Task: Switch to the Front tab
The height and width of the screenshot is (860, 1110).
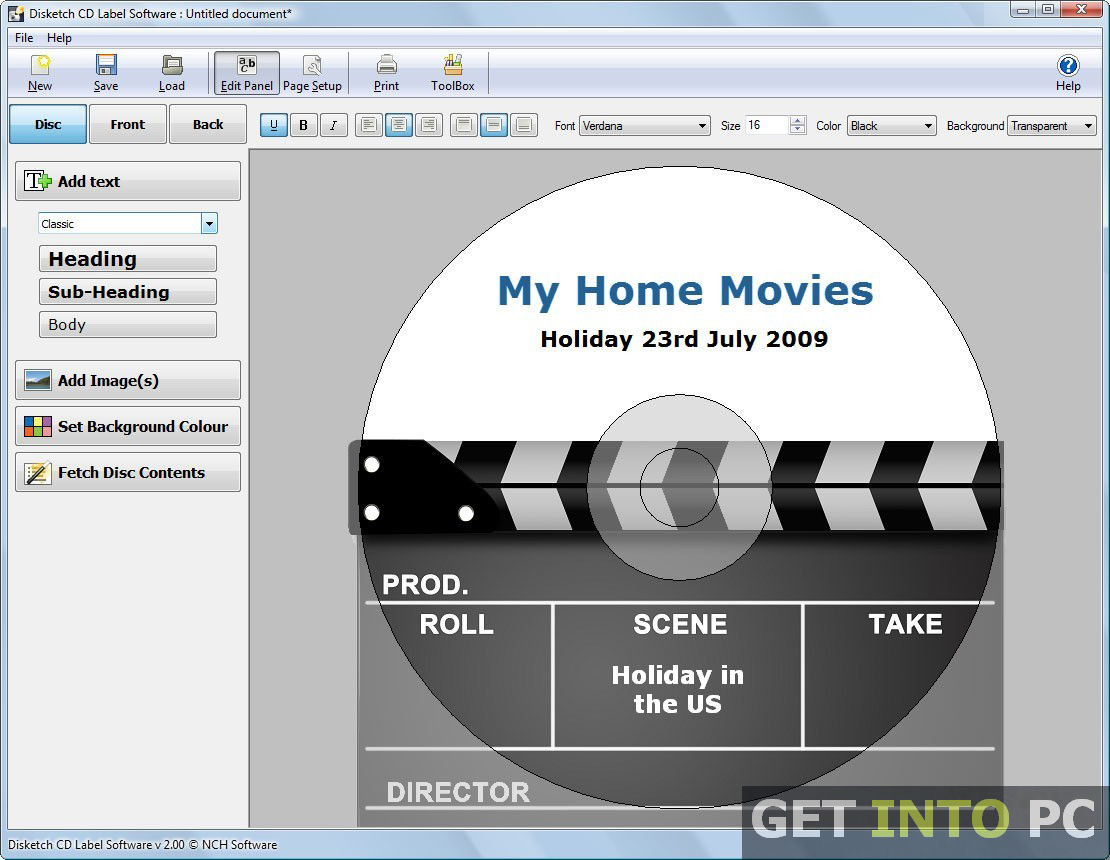Action: click(x=127, y=124)
